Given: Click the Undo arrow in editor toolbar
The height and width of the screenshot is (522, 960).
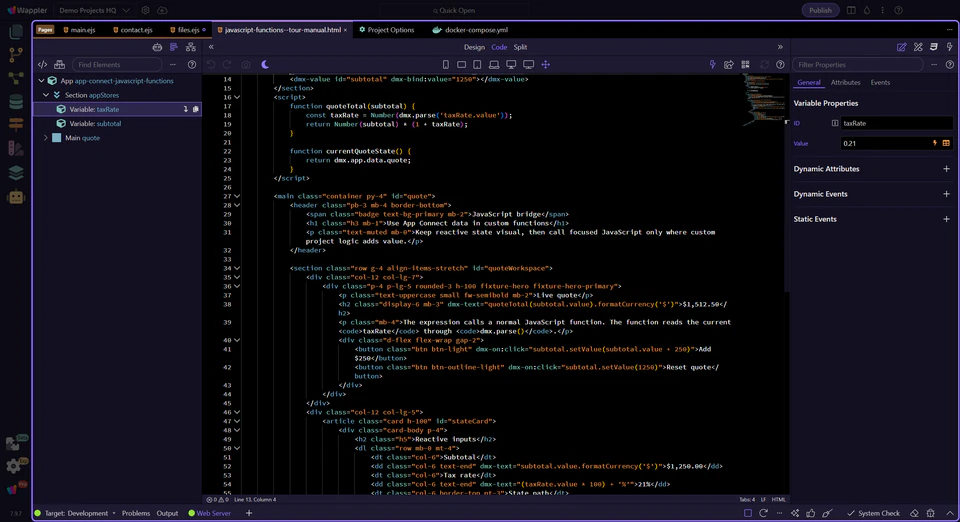Looking at the screenshot, I should 211,64.
